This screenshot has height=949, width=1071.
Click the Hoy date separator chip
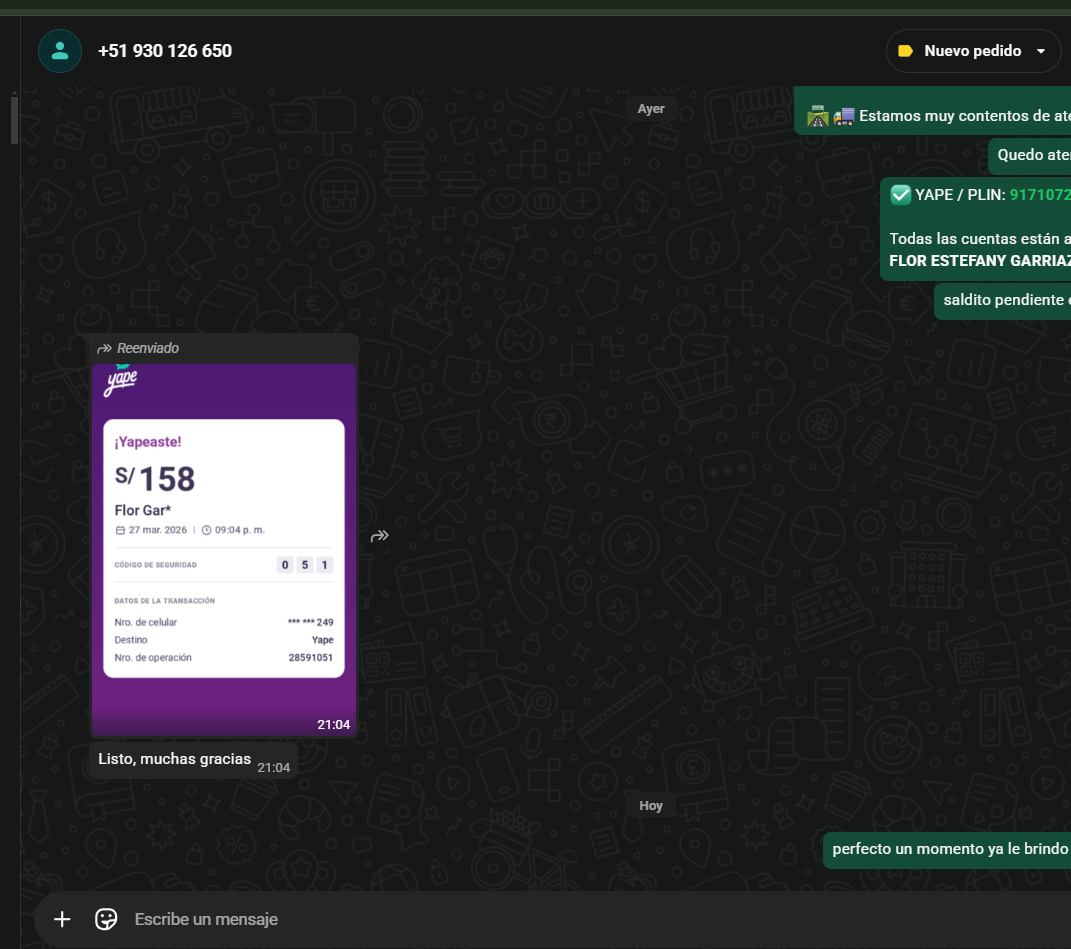(651, 806)
